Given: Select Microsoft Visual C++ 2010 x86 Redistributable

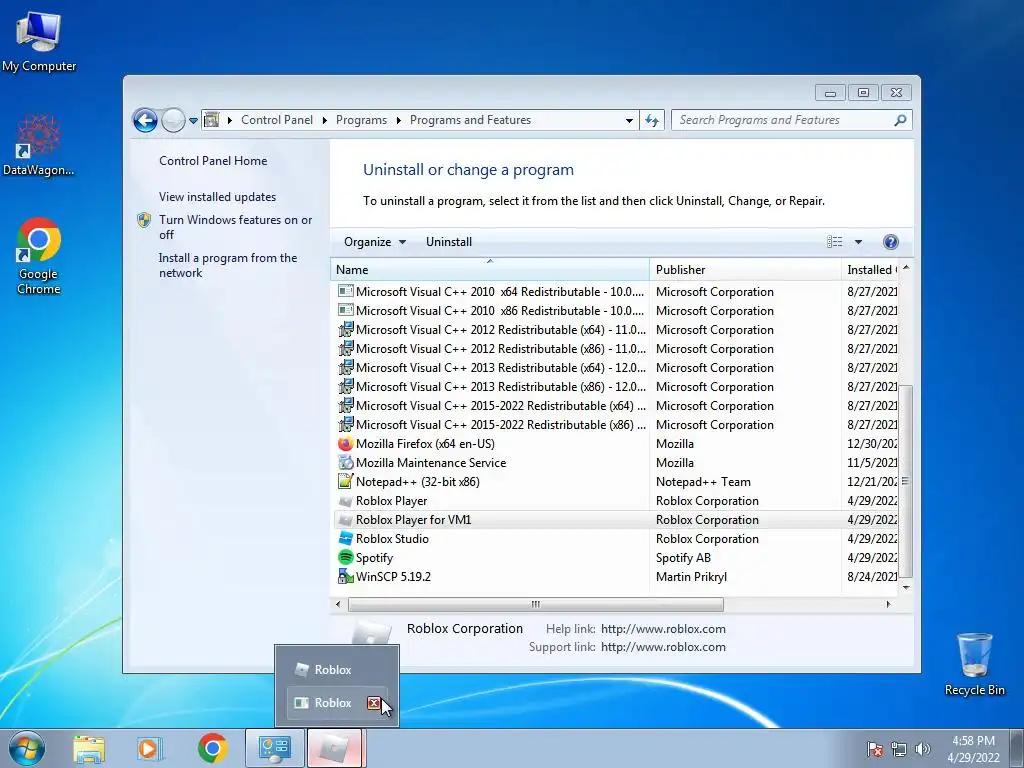Looking at the screenshot, I should [x=499, y=311].
